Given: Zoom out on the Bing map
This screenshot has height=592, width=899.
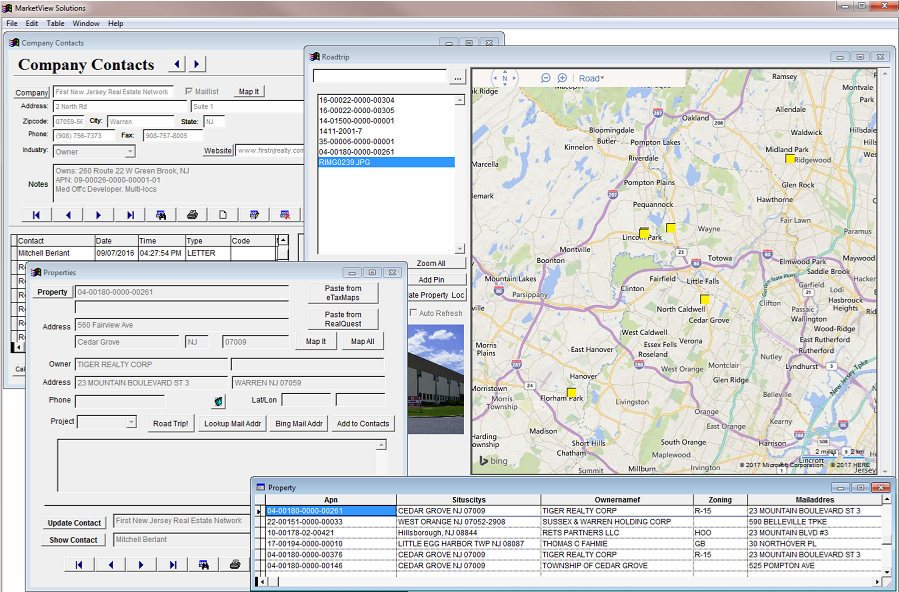Looking at the screenshot, I should point(546,78).
